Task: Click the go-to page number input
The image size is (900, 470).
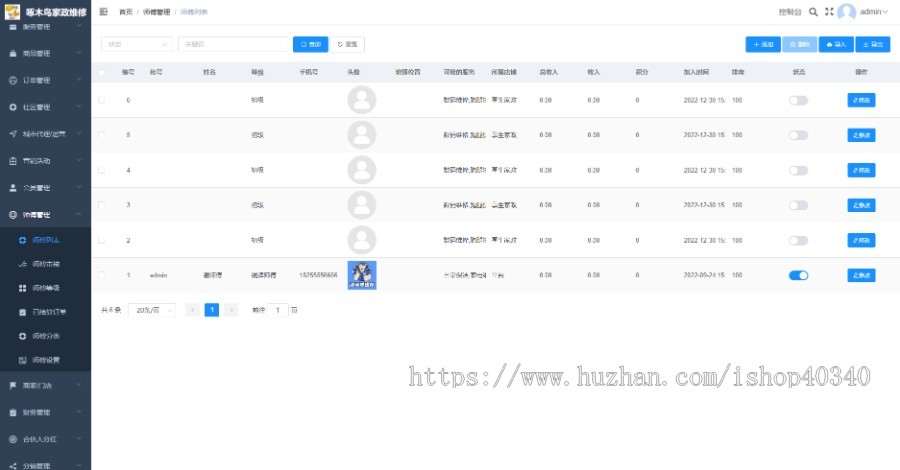Action: 278,310
